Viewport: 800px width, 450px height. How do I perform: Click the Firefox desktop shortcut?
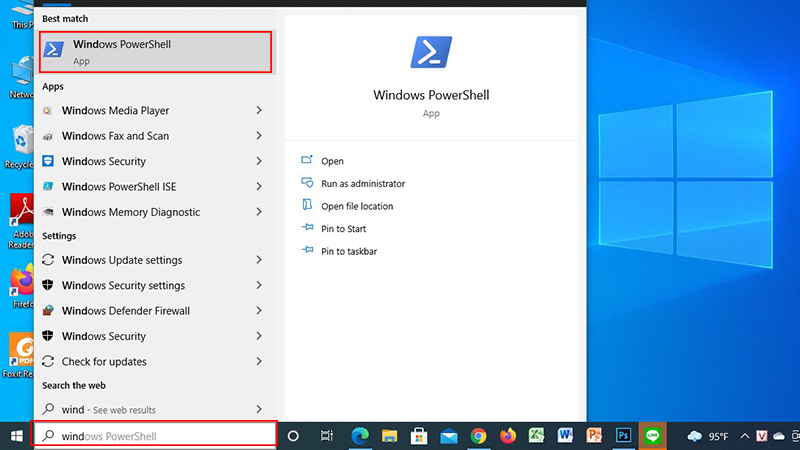click(x=21, y=287)
